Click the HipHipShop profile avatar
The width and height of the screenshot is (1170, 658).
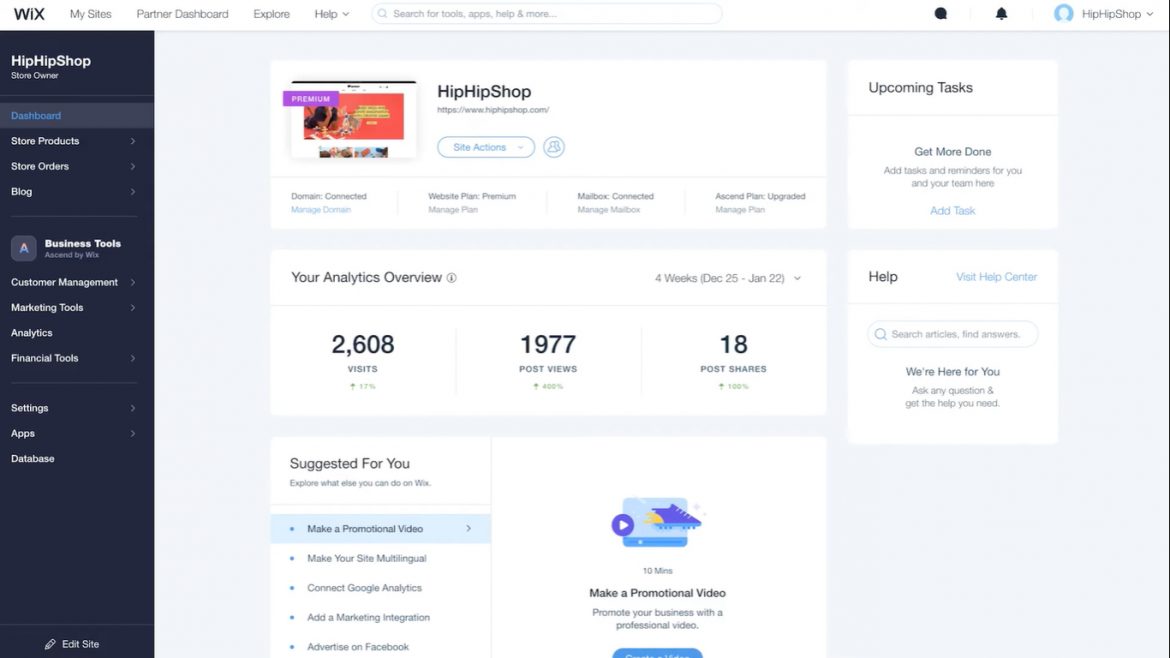1063,13
